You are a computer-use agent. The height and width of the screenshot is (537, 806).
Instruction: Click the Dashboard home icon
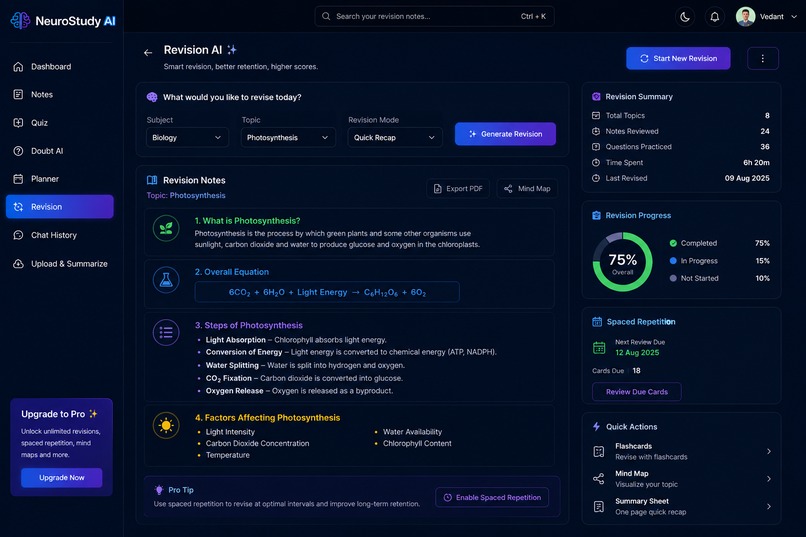(18, 67)
